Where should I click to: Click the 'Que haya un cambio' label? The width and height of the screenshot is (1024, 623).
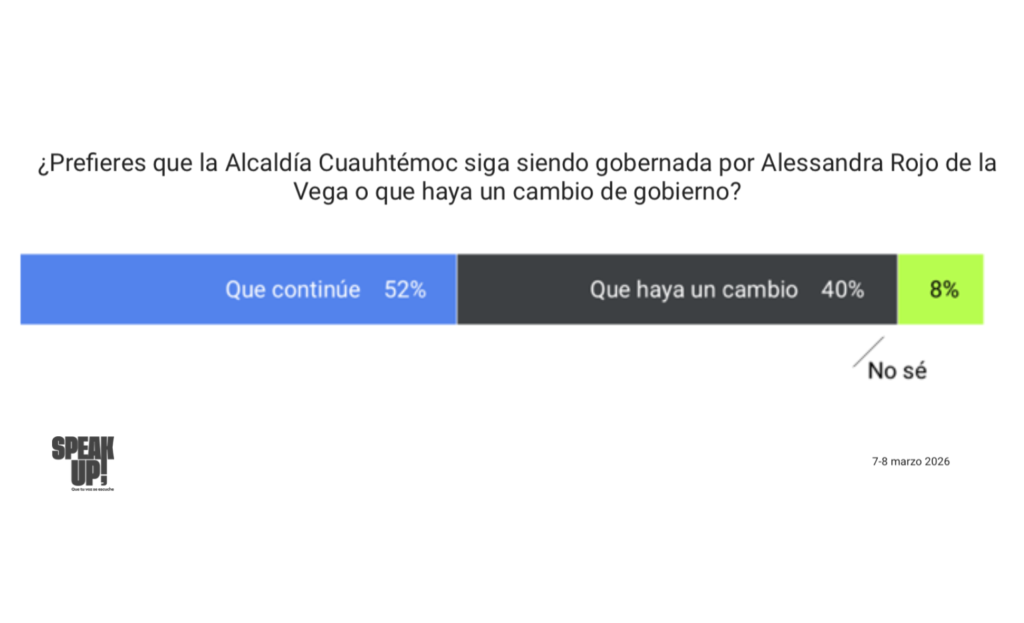point(693,290)
